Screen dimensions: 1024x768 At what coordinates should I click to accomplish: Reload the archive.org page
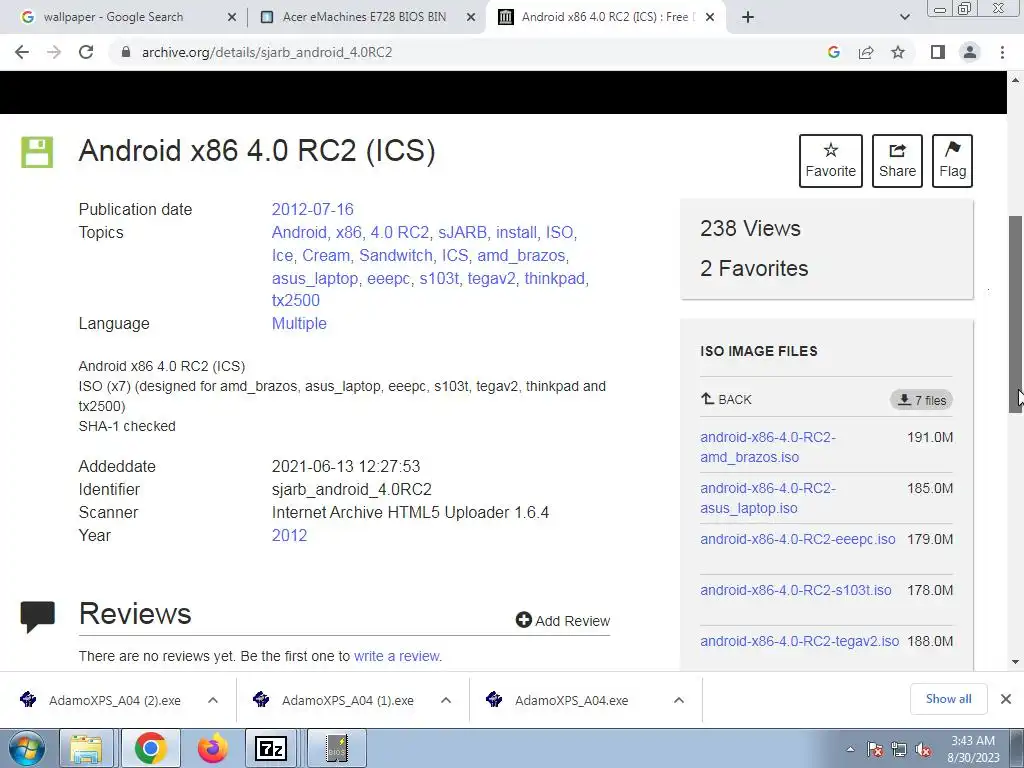tap(86, 52)
